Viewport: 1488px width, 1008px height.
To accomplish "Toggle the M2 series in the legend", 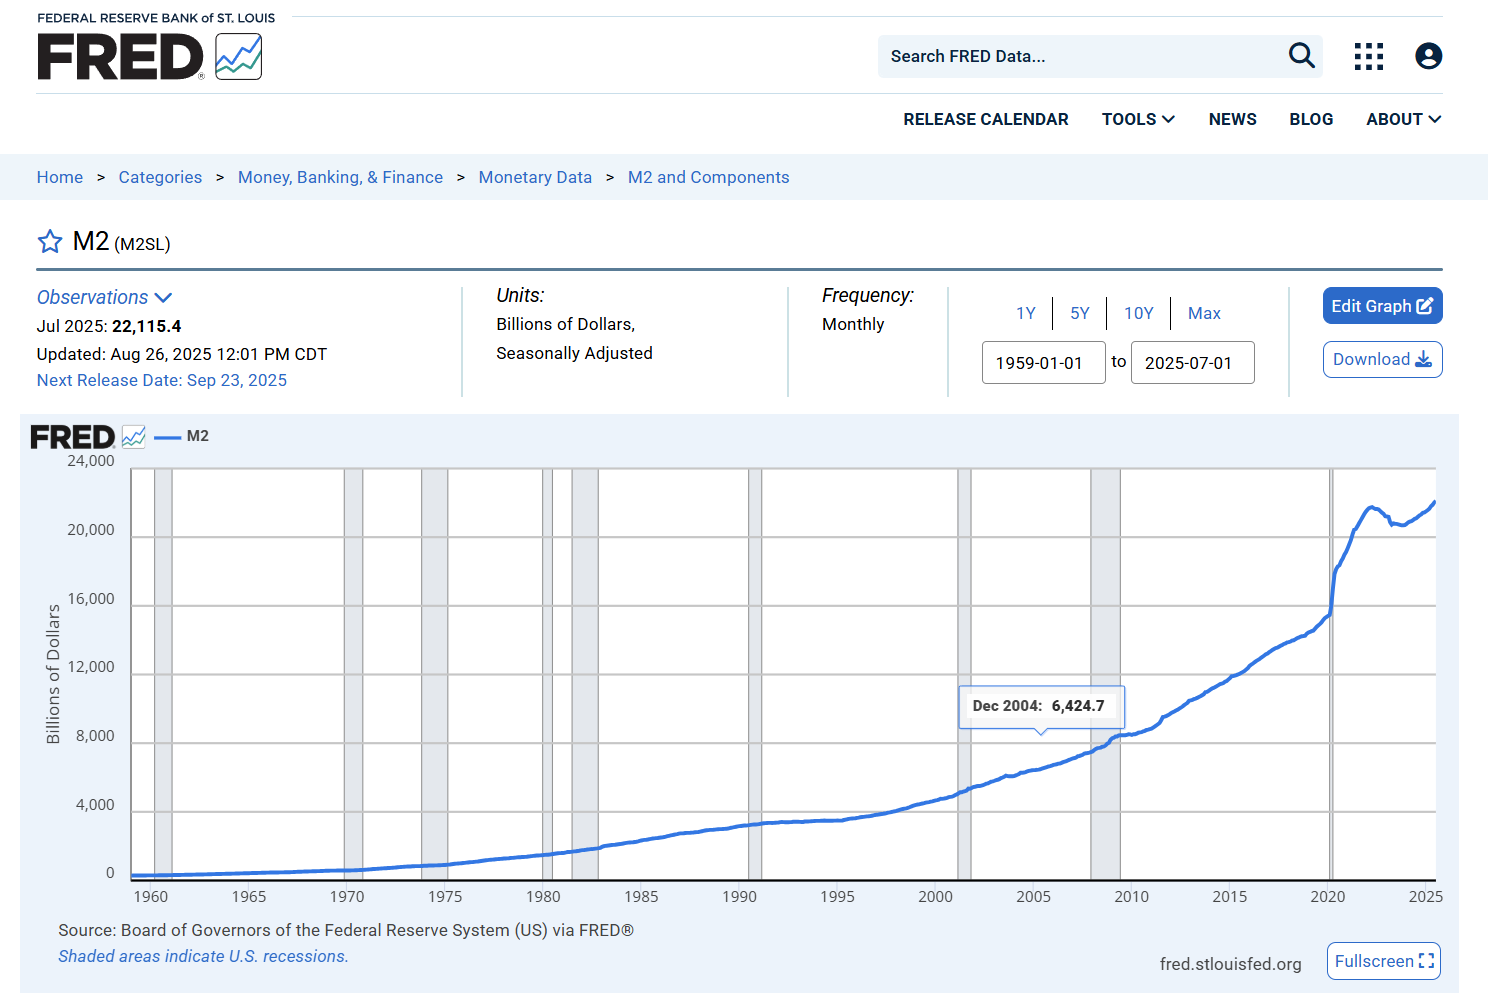I will click(x=183, y=436).
